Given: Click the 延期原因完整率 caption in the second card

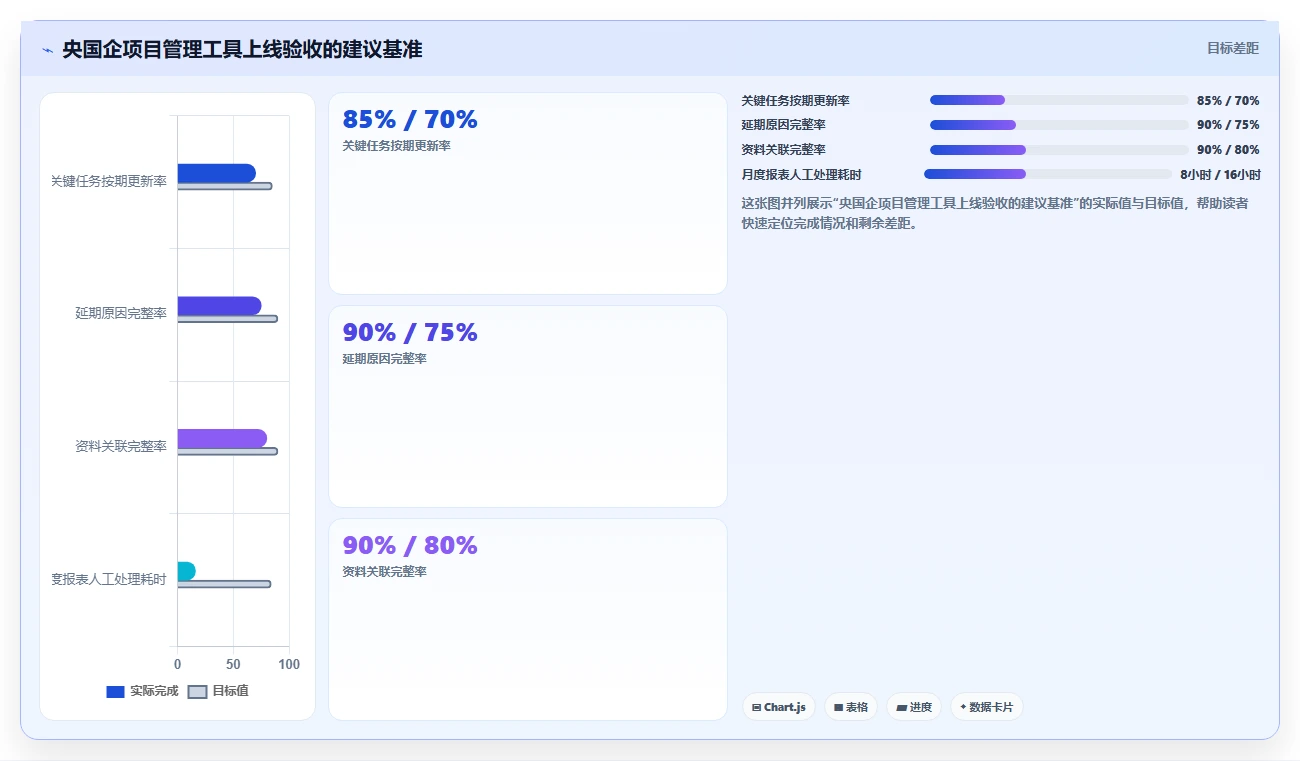Looking at the screenshot, I should point(385,359).
